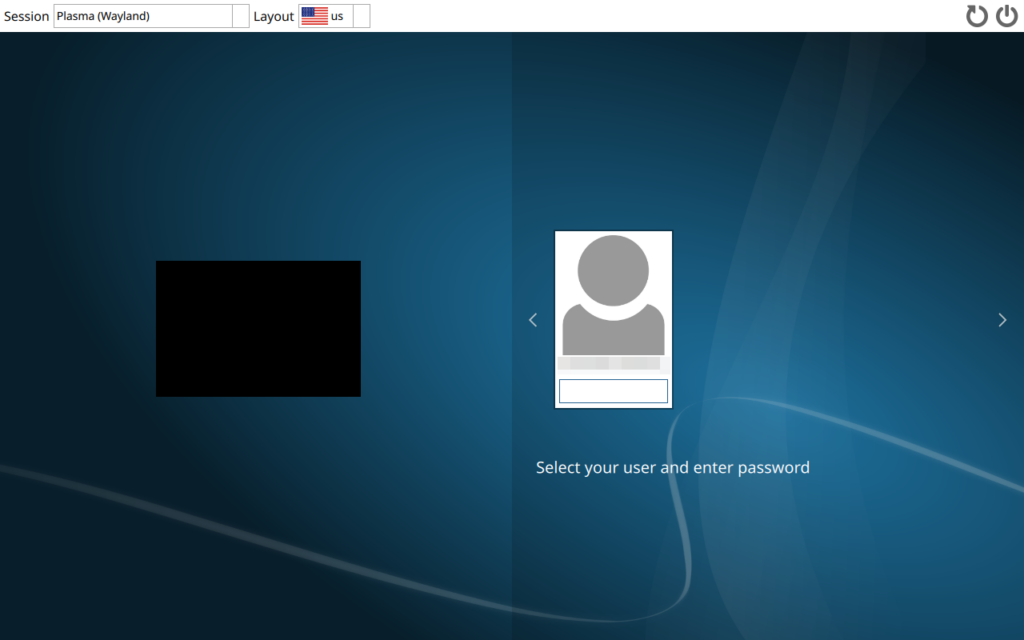
Task: Expand the Layout dropdown arrow box
Action: point(361,16)
